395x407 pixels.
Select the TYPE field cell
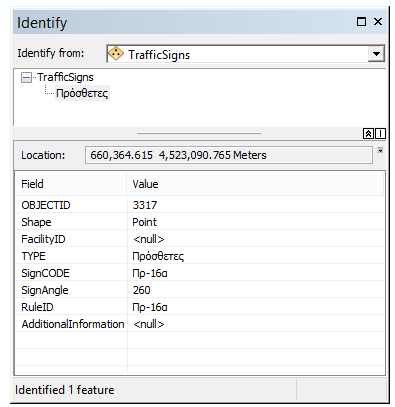(72, 256)
